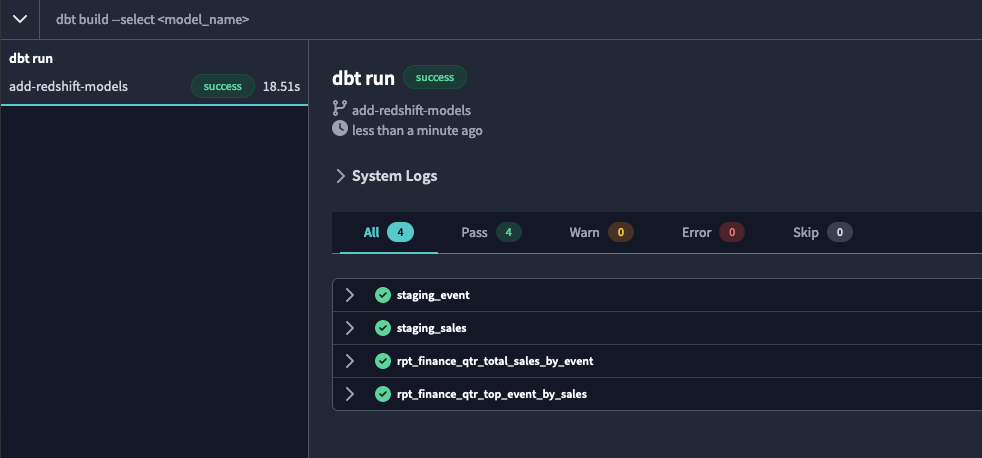Click the dbt run heading in main panel
Screen dimensions: 982x458
[x=363, y=78]
